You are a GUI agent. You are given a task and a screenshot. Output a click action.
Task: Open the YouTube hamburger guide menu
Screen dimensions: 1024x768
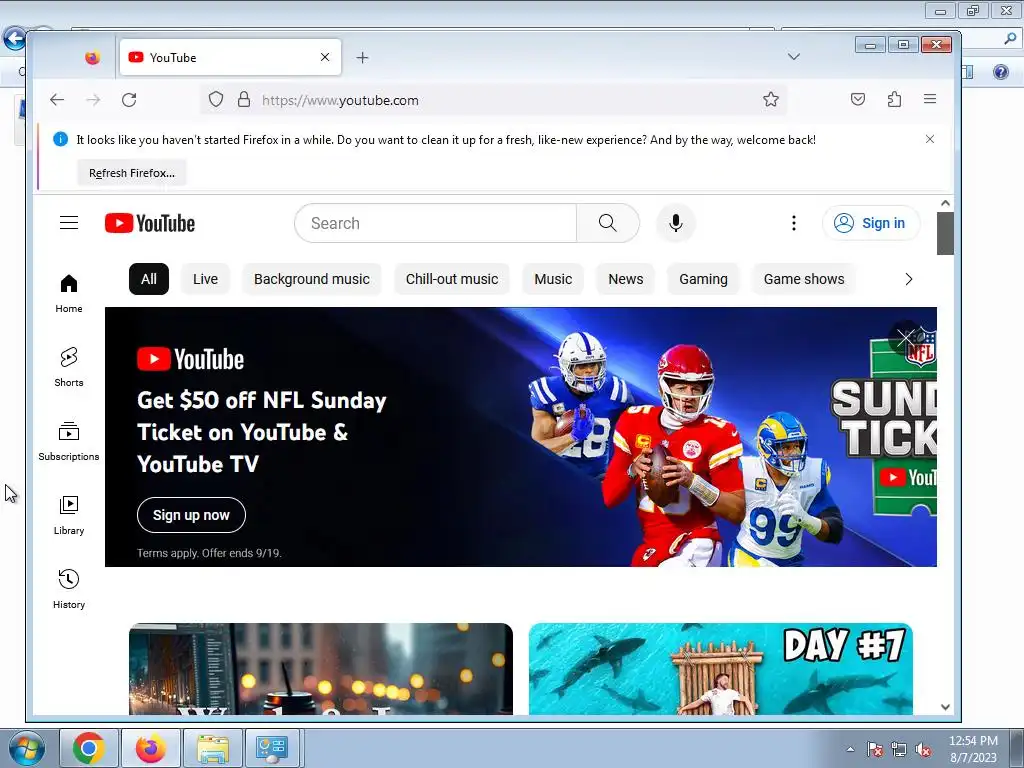coord(69,223)
